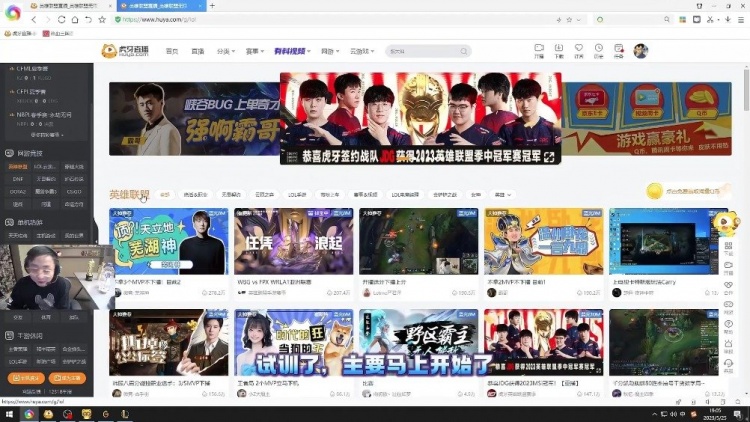Switch to the second browser tab
The image size is (750, 422).
pos(161,6)
